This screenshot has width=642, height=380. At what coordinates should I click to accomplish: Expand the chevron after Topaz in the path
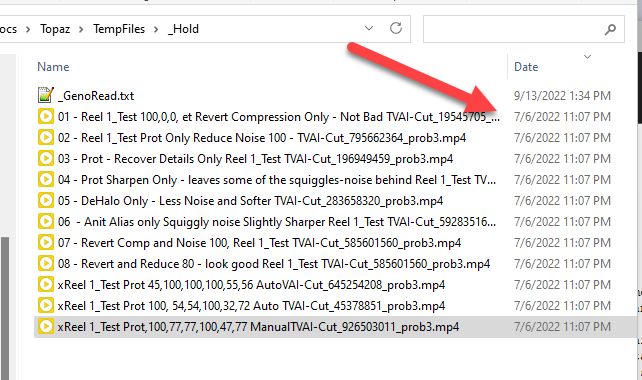click(x=81, y=29)
